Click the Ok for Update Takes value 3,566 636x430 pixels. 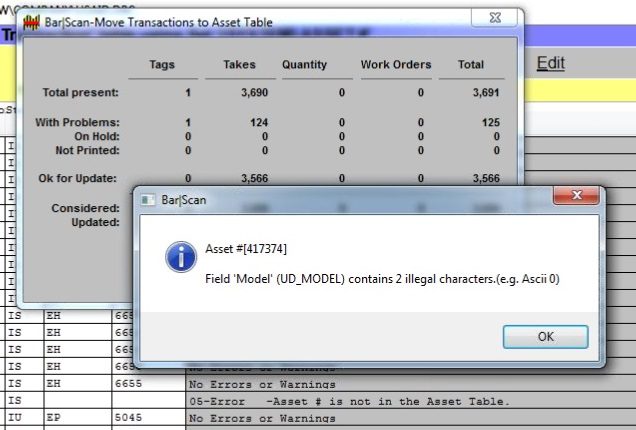point(254,178)
